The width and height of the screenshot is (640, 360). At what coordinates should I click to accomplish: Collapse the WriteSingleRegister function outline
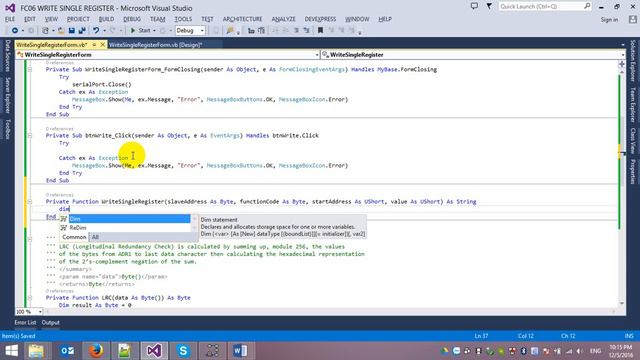[30, 202]
